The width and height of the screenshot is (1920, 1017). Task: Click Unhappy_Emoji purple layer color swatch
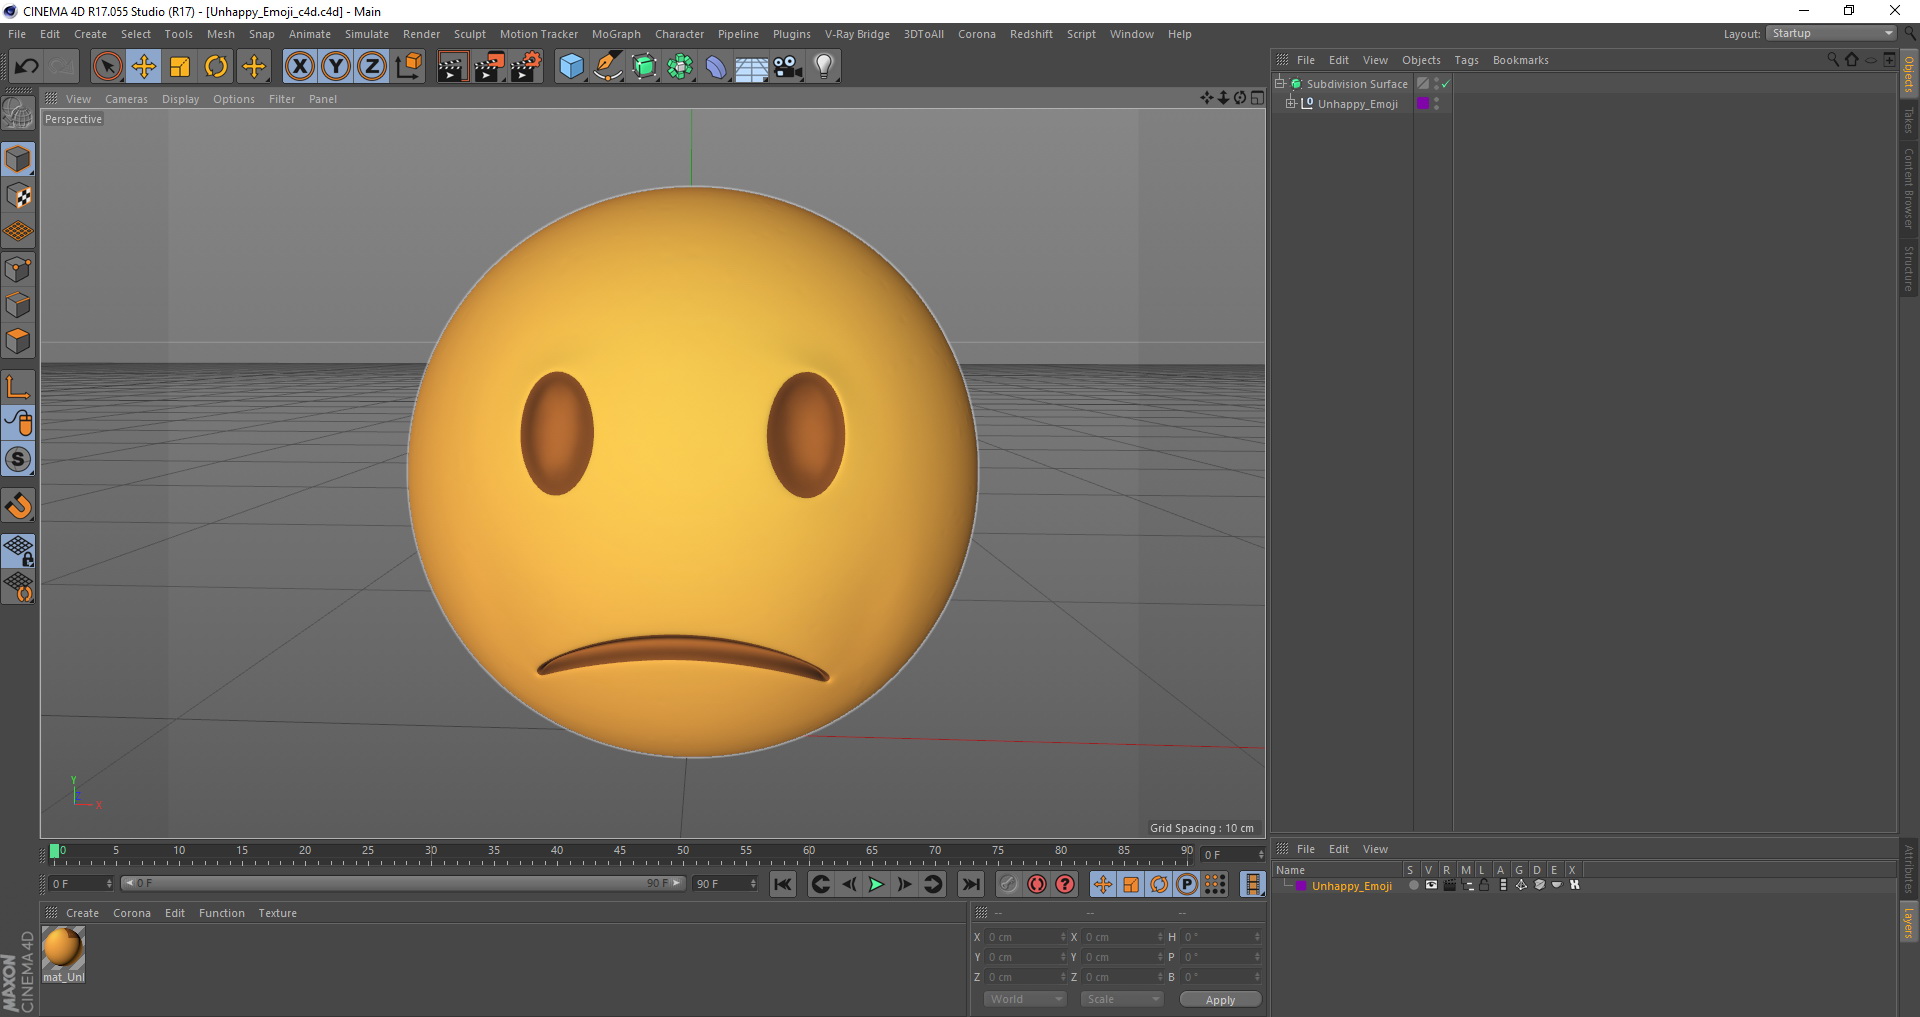1423,103
